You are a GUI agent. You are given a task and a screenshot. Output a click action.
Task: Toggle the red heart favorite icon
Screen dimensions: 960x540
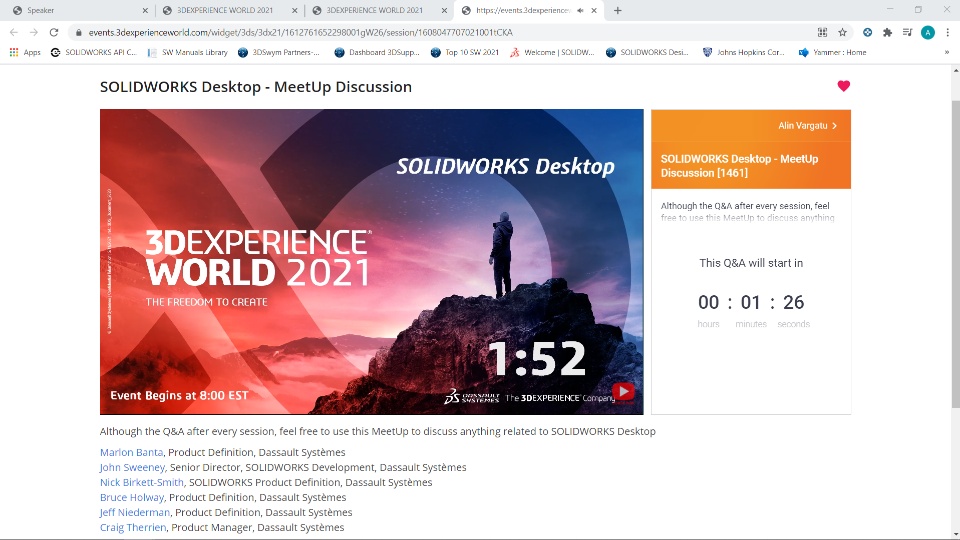844,86
